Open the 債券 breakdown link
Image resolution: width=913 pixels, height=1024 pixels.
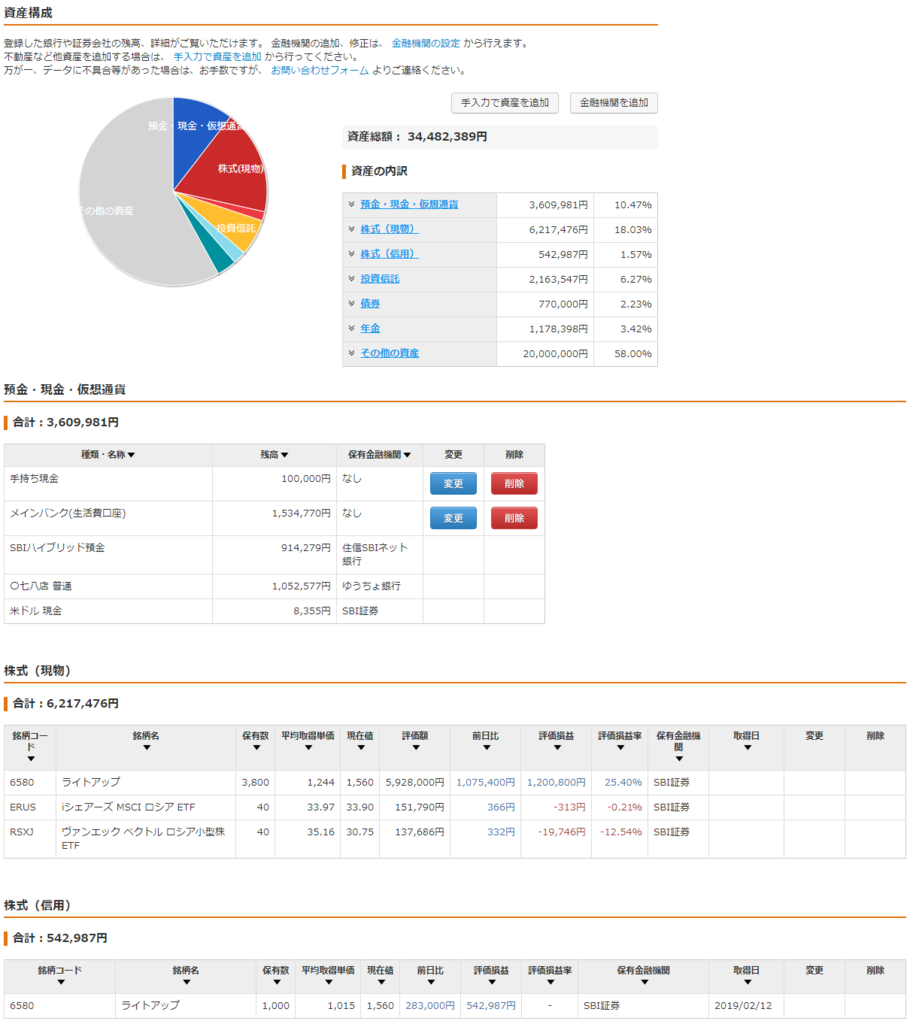(370, 304)
